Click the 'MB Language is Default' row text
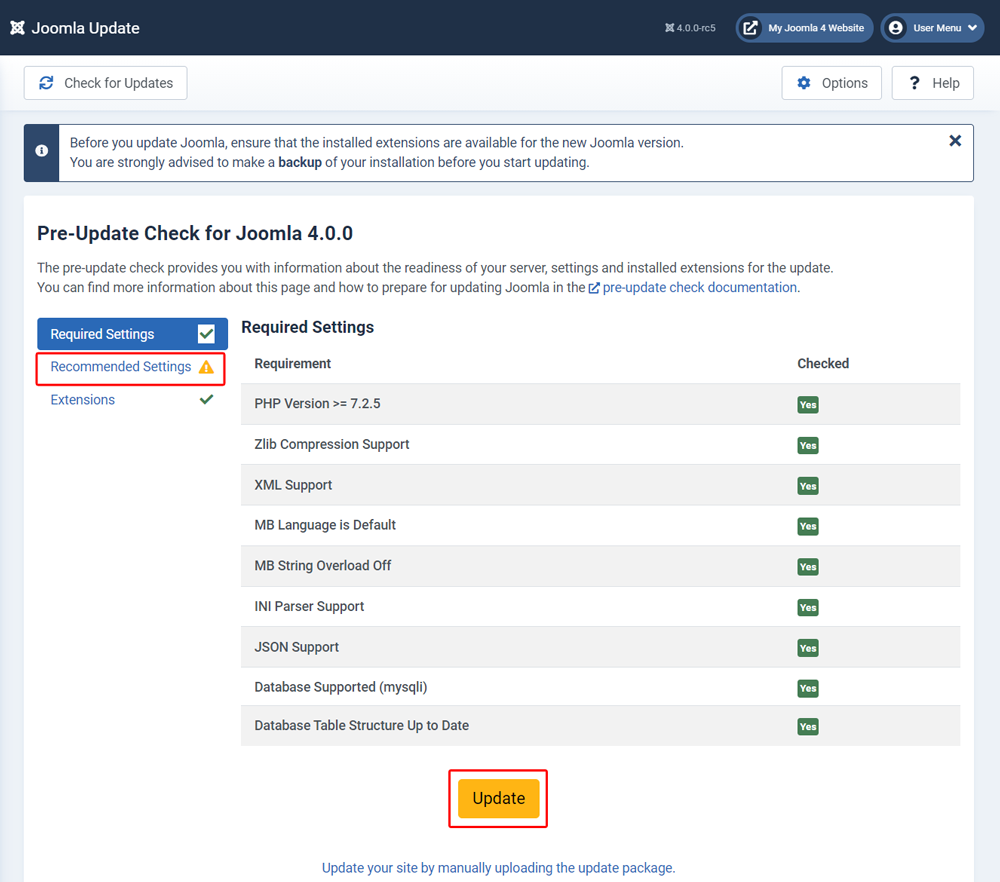Screen dimensions: 1000x882 pos(325,525)
